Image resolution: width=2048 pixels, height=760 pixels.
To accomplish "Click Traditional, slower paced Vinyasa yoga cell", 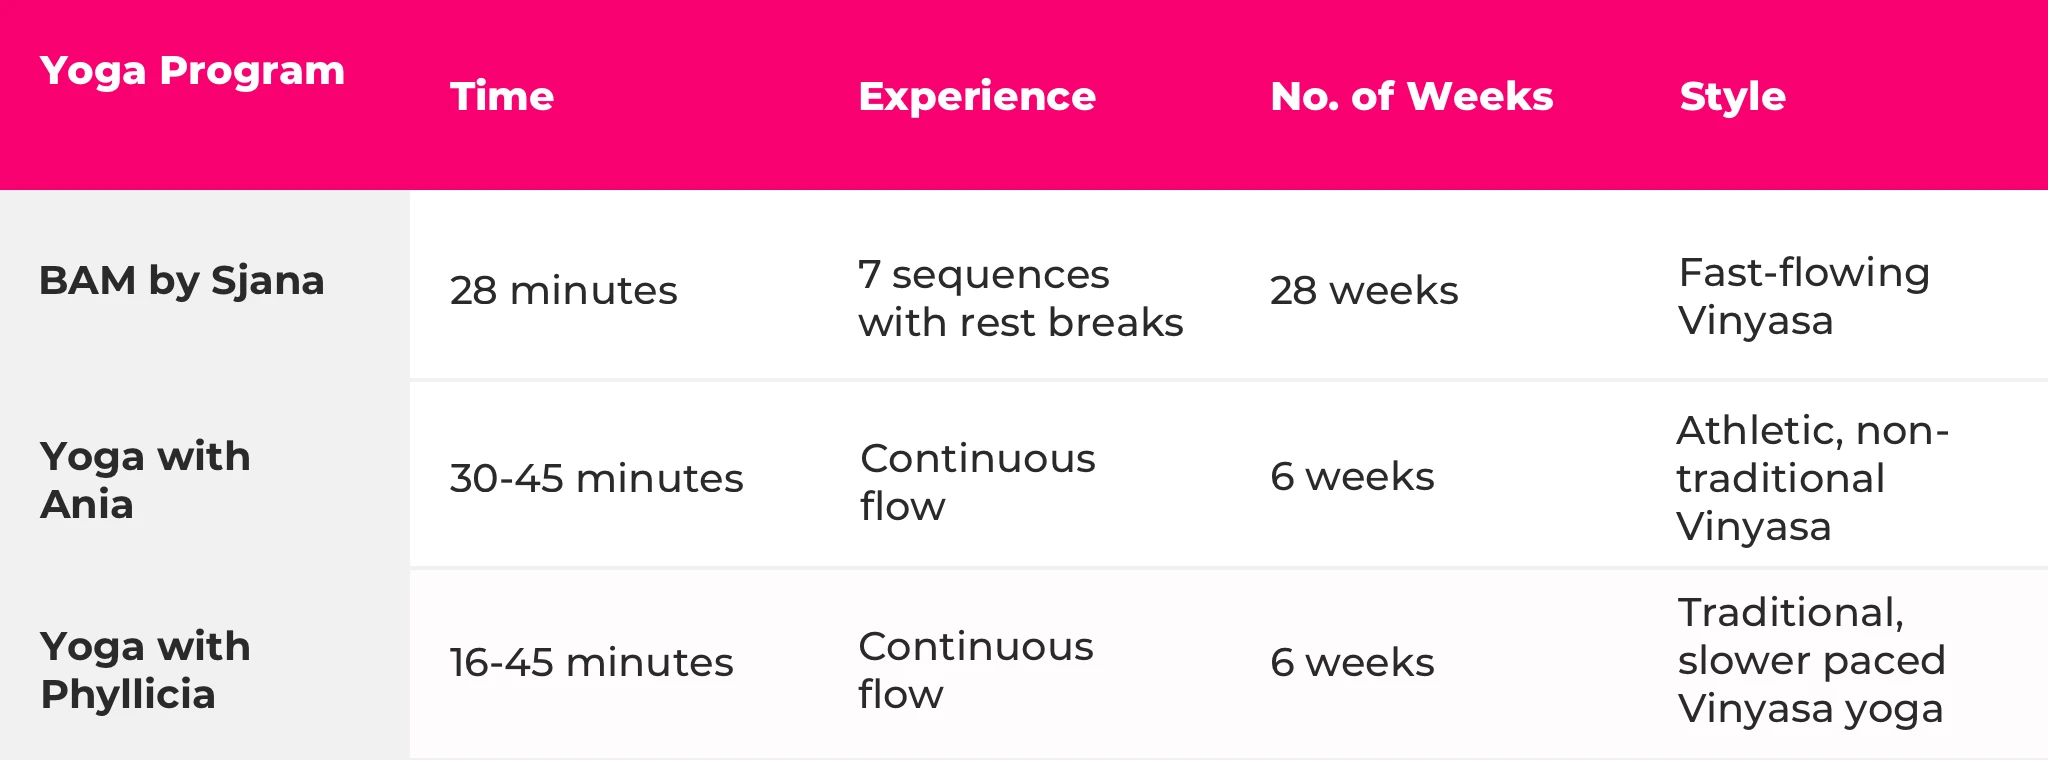I will [x=1811, y=660].
